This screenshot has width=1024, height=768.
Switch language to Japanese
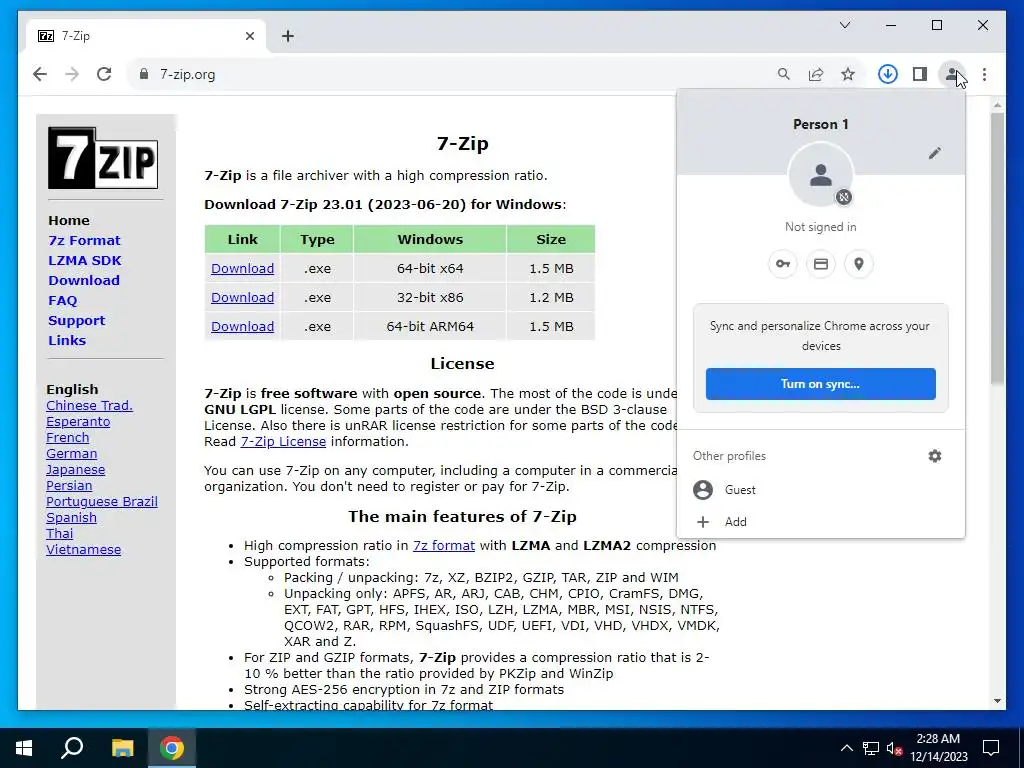point(75,470)
